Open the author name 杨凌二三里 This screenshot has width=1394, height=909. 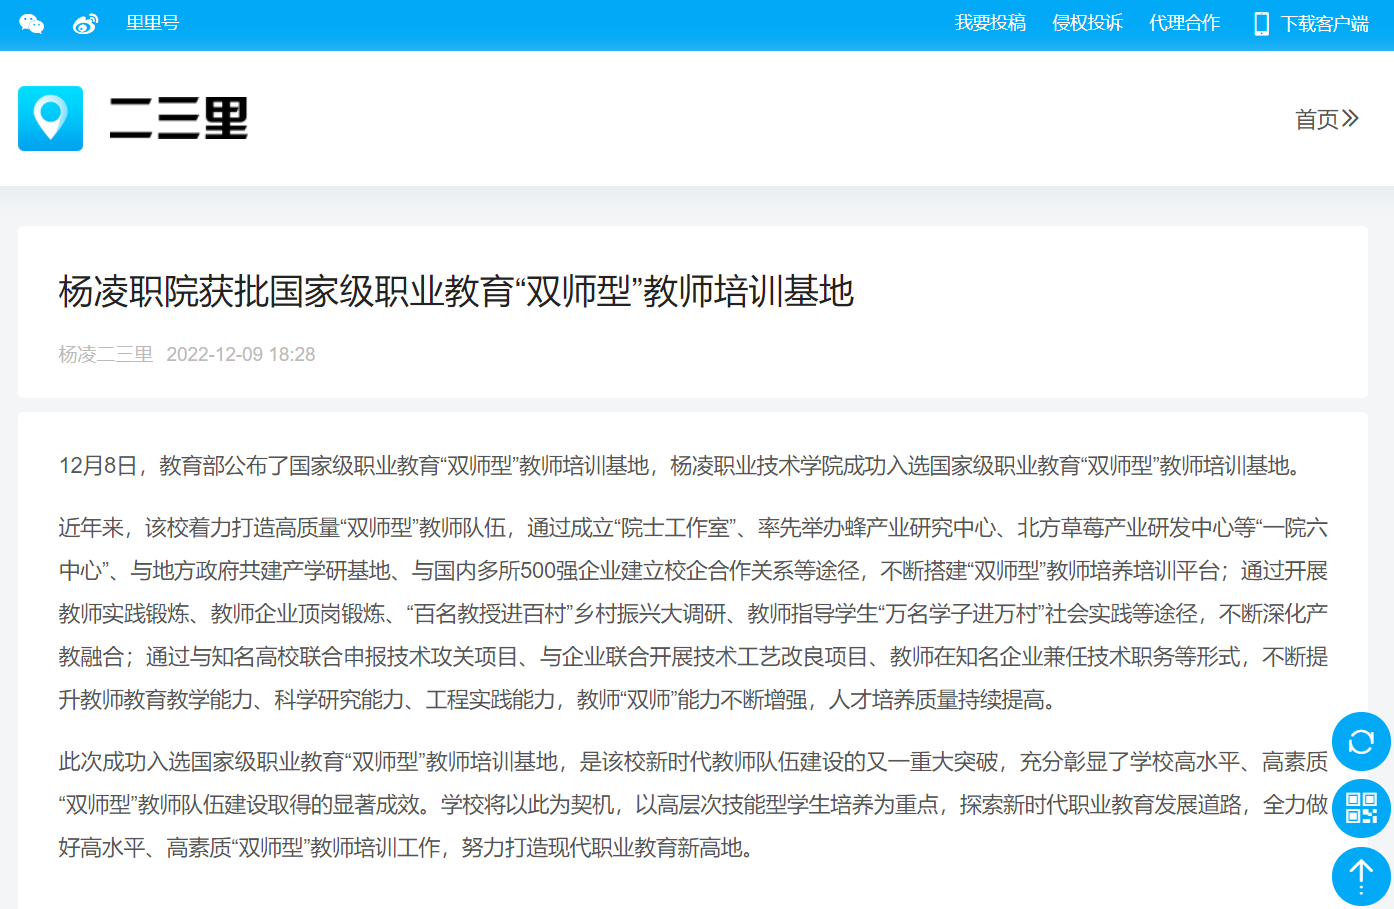tap(105, 354)
